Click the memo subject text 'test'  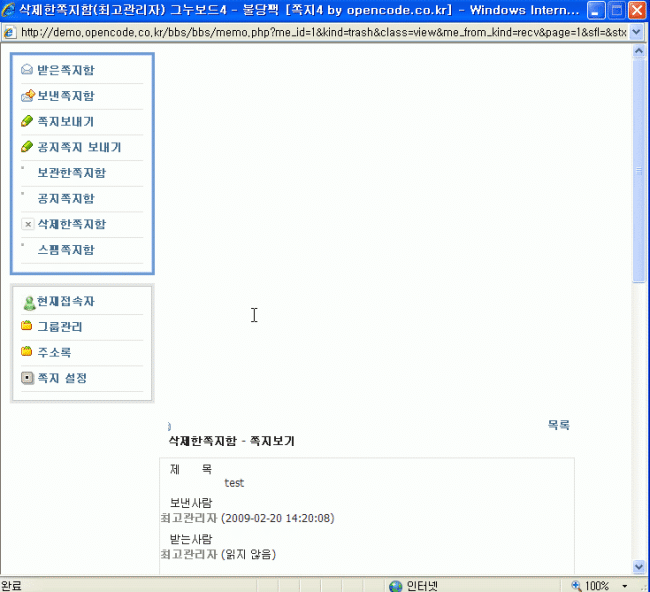coord(234,483)
